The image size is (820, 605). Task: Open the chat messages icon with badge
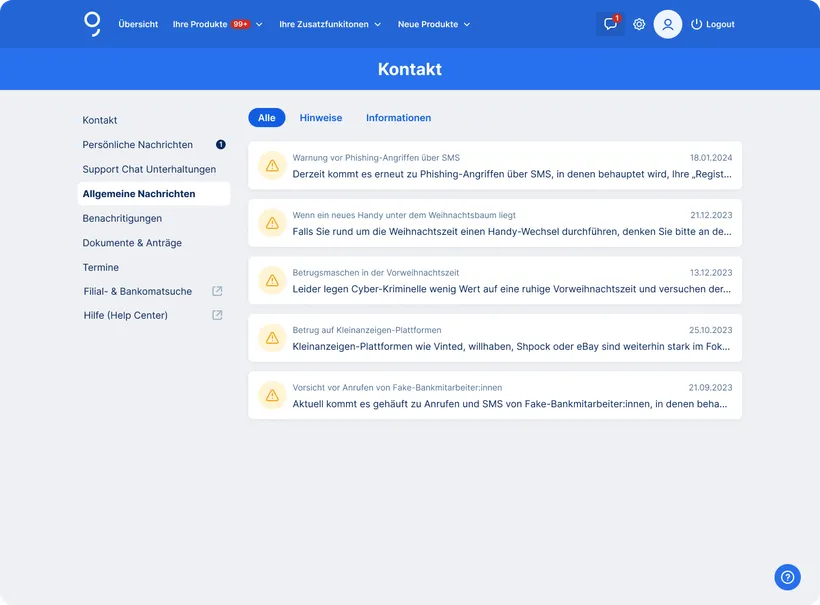coord(610,24)
